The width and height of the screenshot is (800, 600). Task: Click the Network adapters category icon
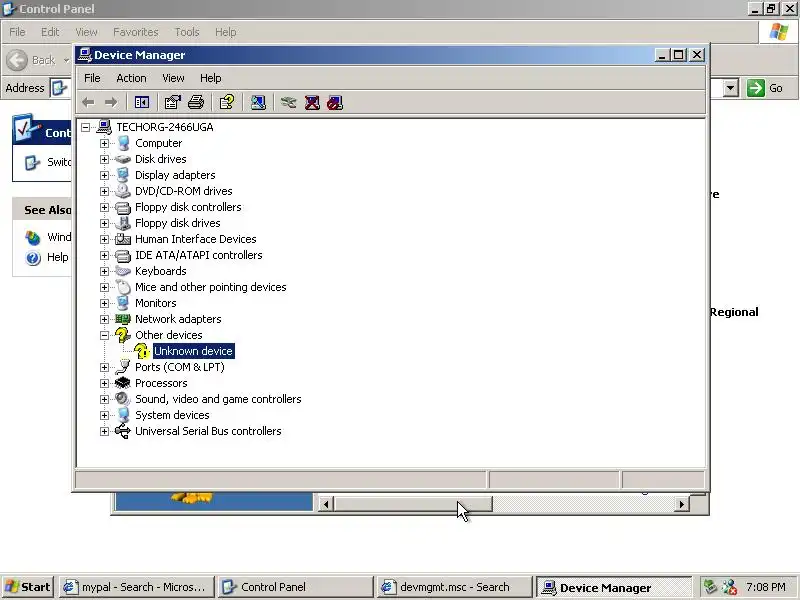122,319
